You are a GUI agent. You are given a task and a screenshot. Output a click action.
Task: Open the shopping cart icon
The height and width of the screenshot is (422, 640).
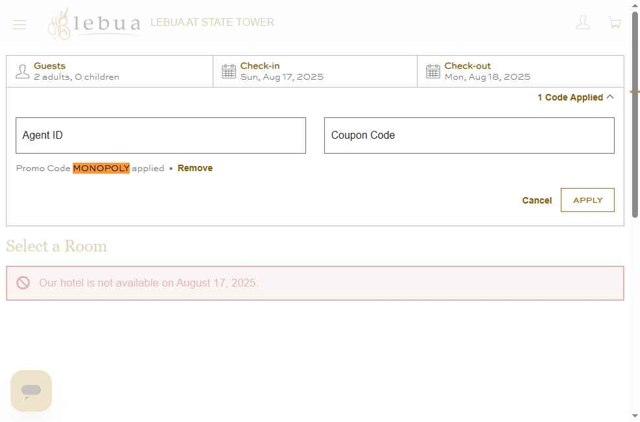[x=615, y=22]
